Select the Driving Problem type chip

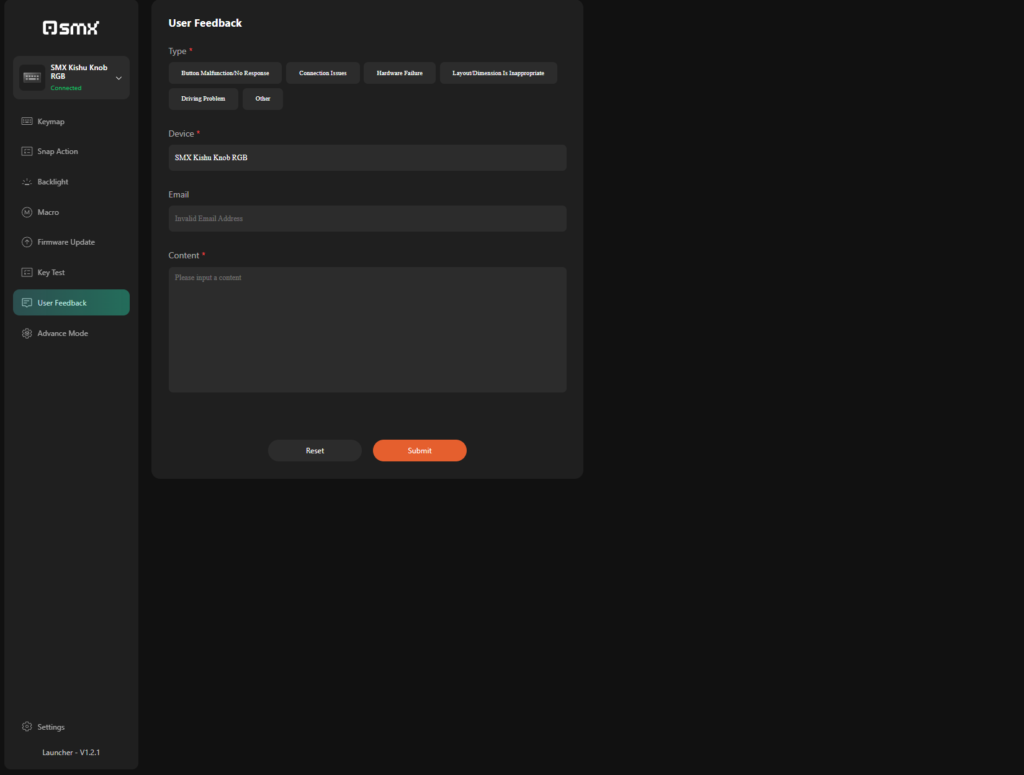click(x=203, y=99)
